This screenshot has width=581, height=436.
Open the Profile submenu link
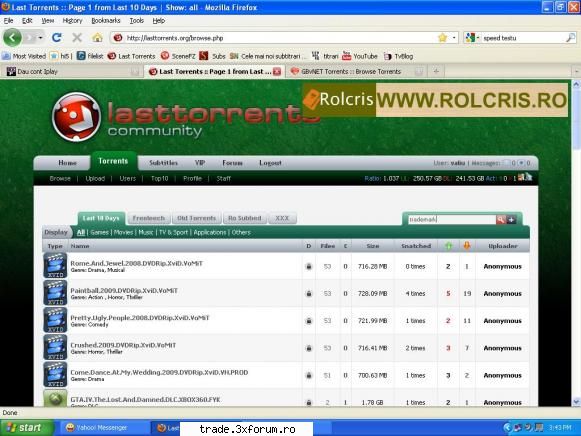pos(192,178)
